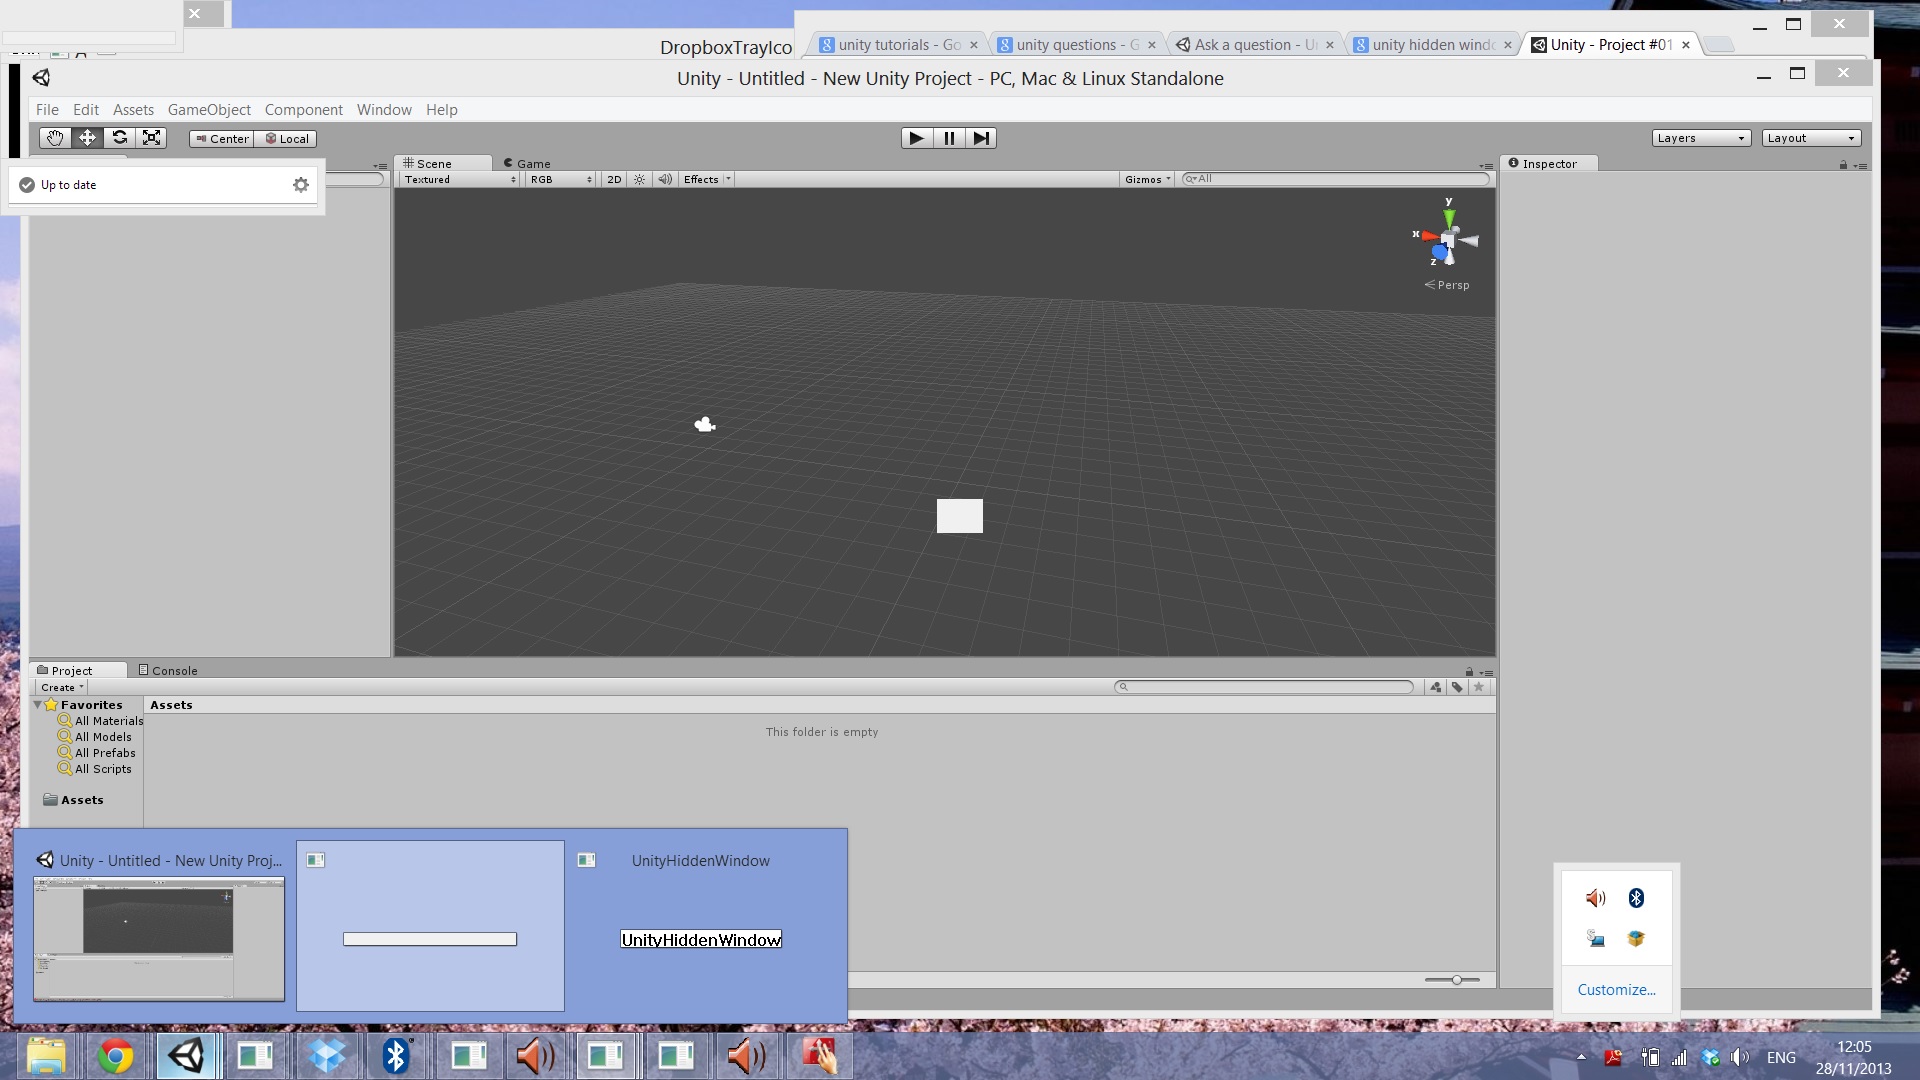Select the Rotate tool
Screen dimensions: 1920x1080
(x=119, y=138)
